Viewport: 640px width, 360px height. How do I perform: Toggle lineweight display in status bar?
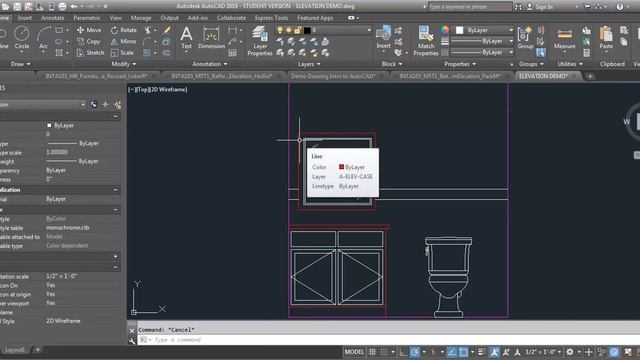coord(482,352)
